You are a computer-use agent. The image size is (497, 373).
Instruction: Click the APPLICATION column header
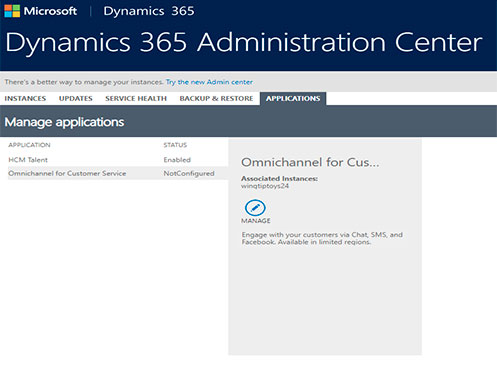(29, 145)
